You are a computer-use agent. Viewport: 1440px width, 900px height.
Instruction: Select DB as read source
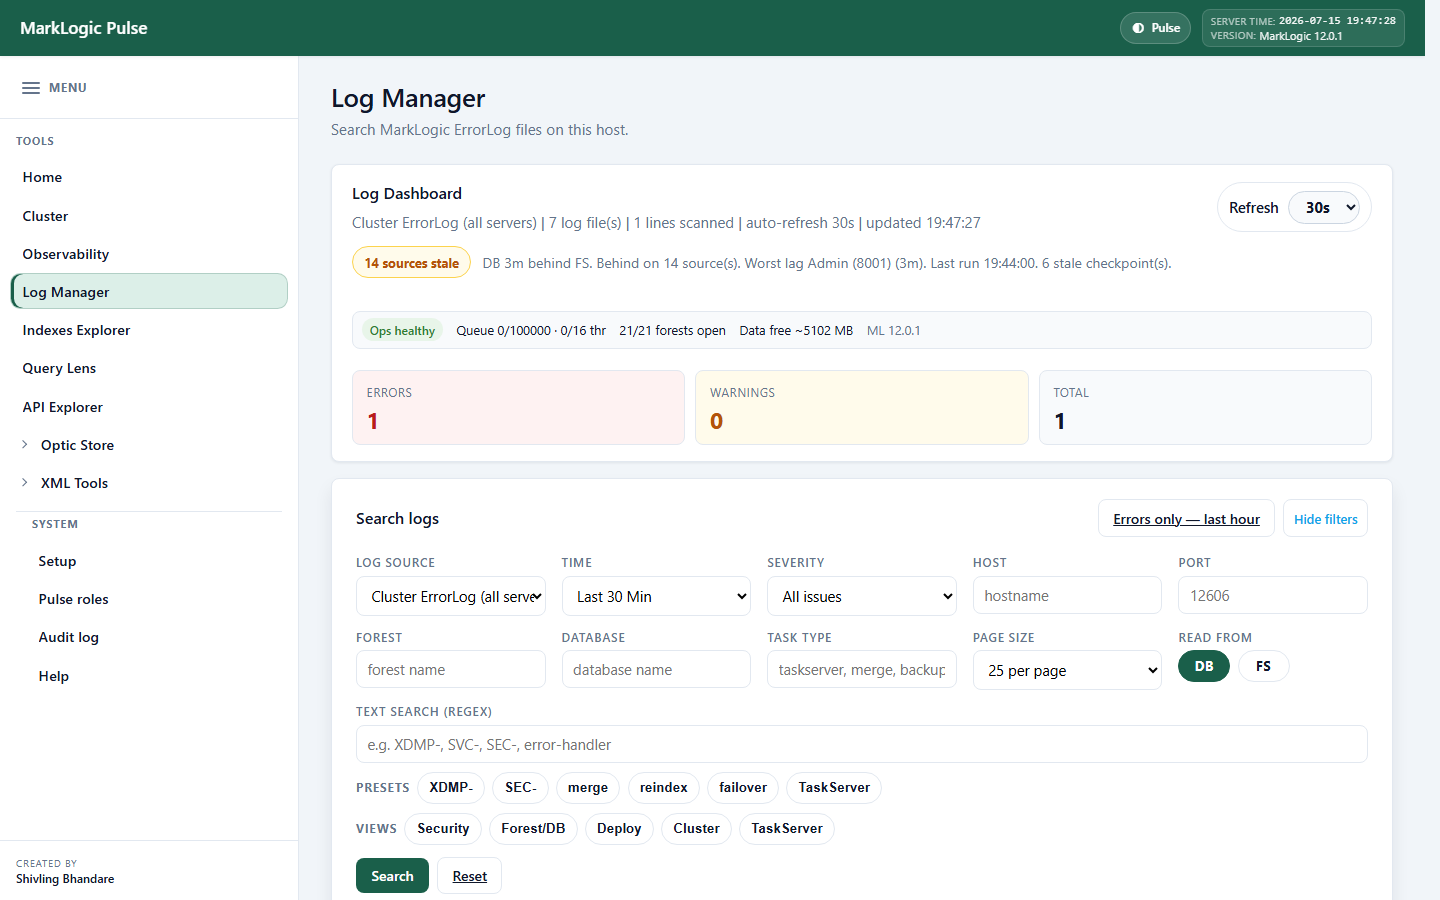1204,666
